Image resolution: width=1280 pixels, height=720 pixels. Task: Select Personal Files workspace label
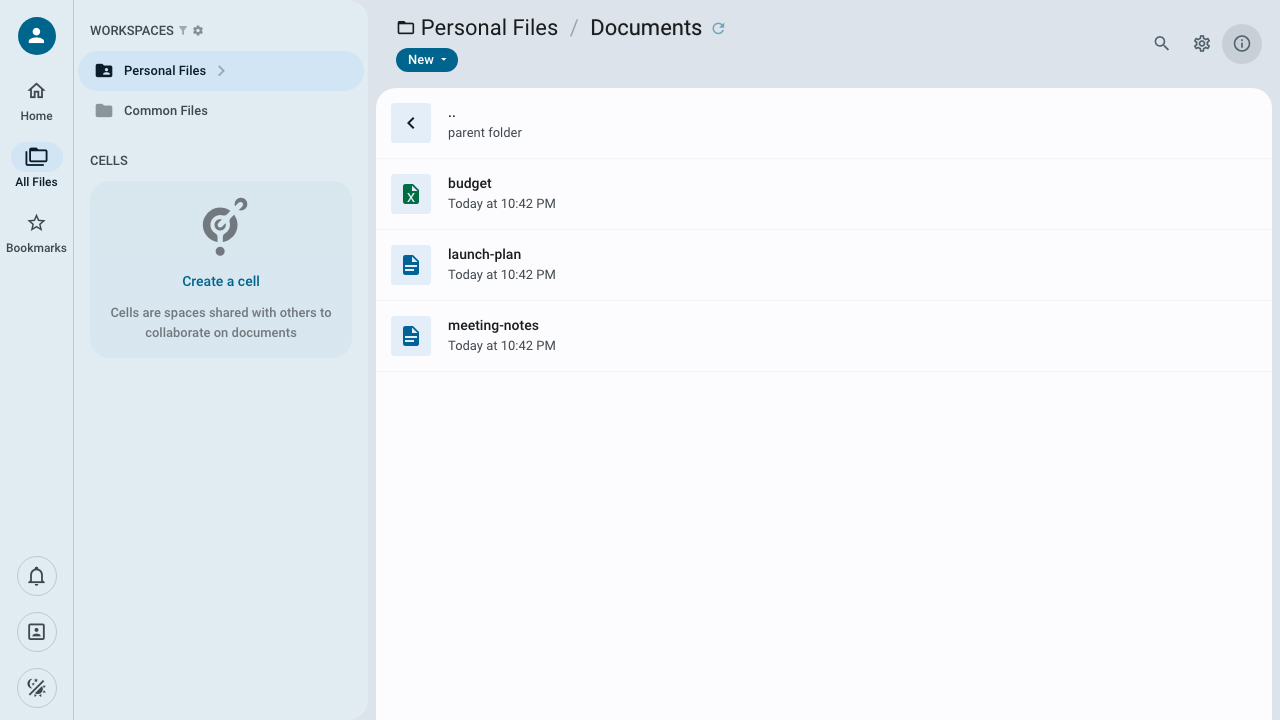(x=165, y=71)
